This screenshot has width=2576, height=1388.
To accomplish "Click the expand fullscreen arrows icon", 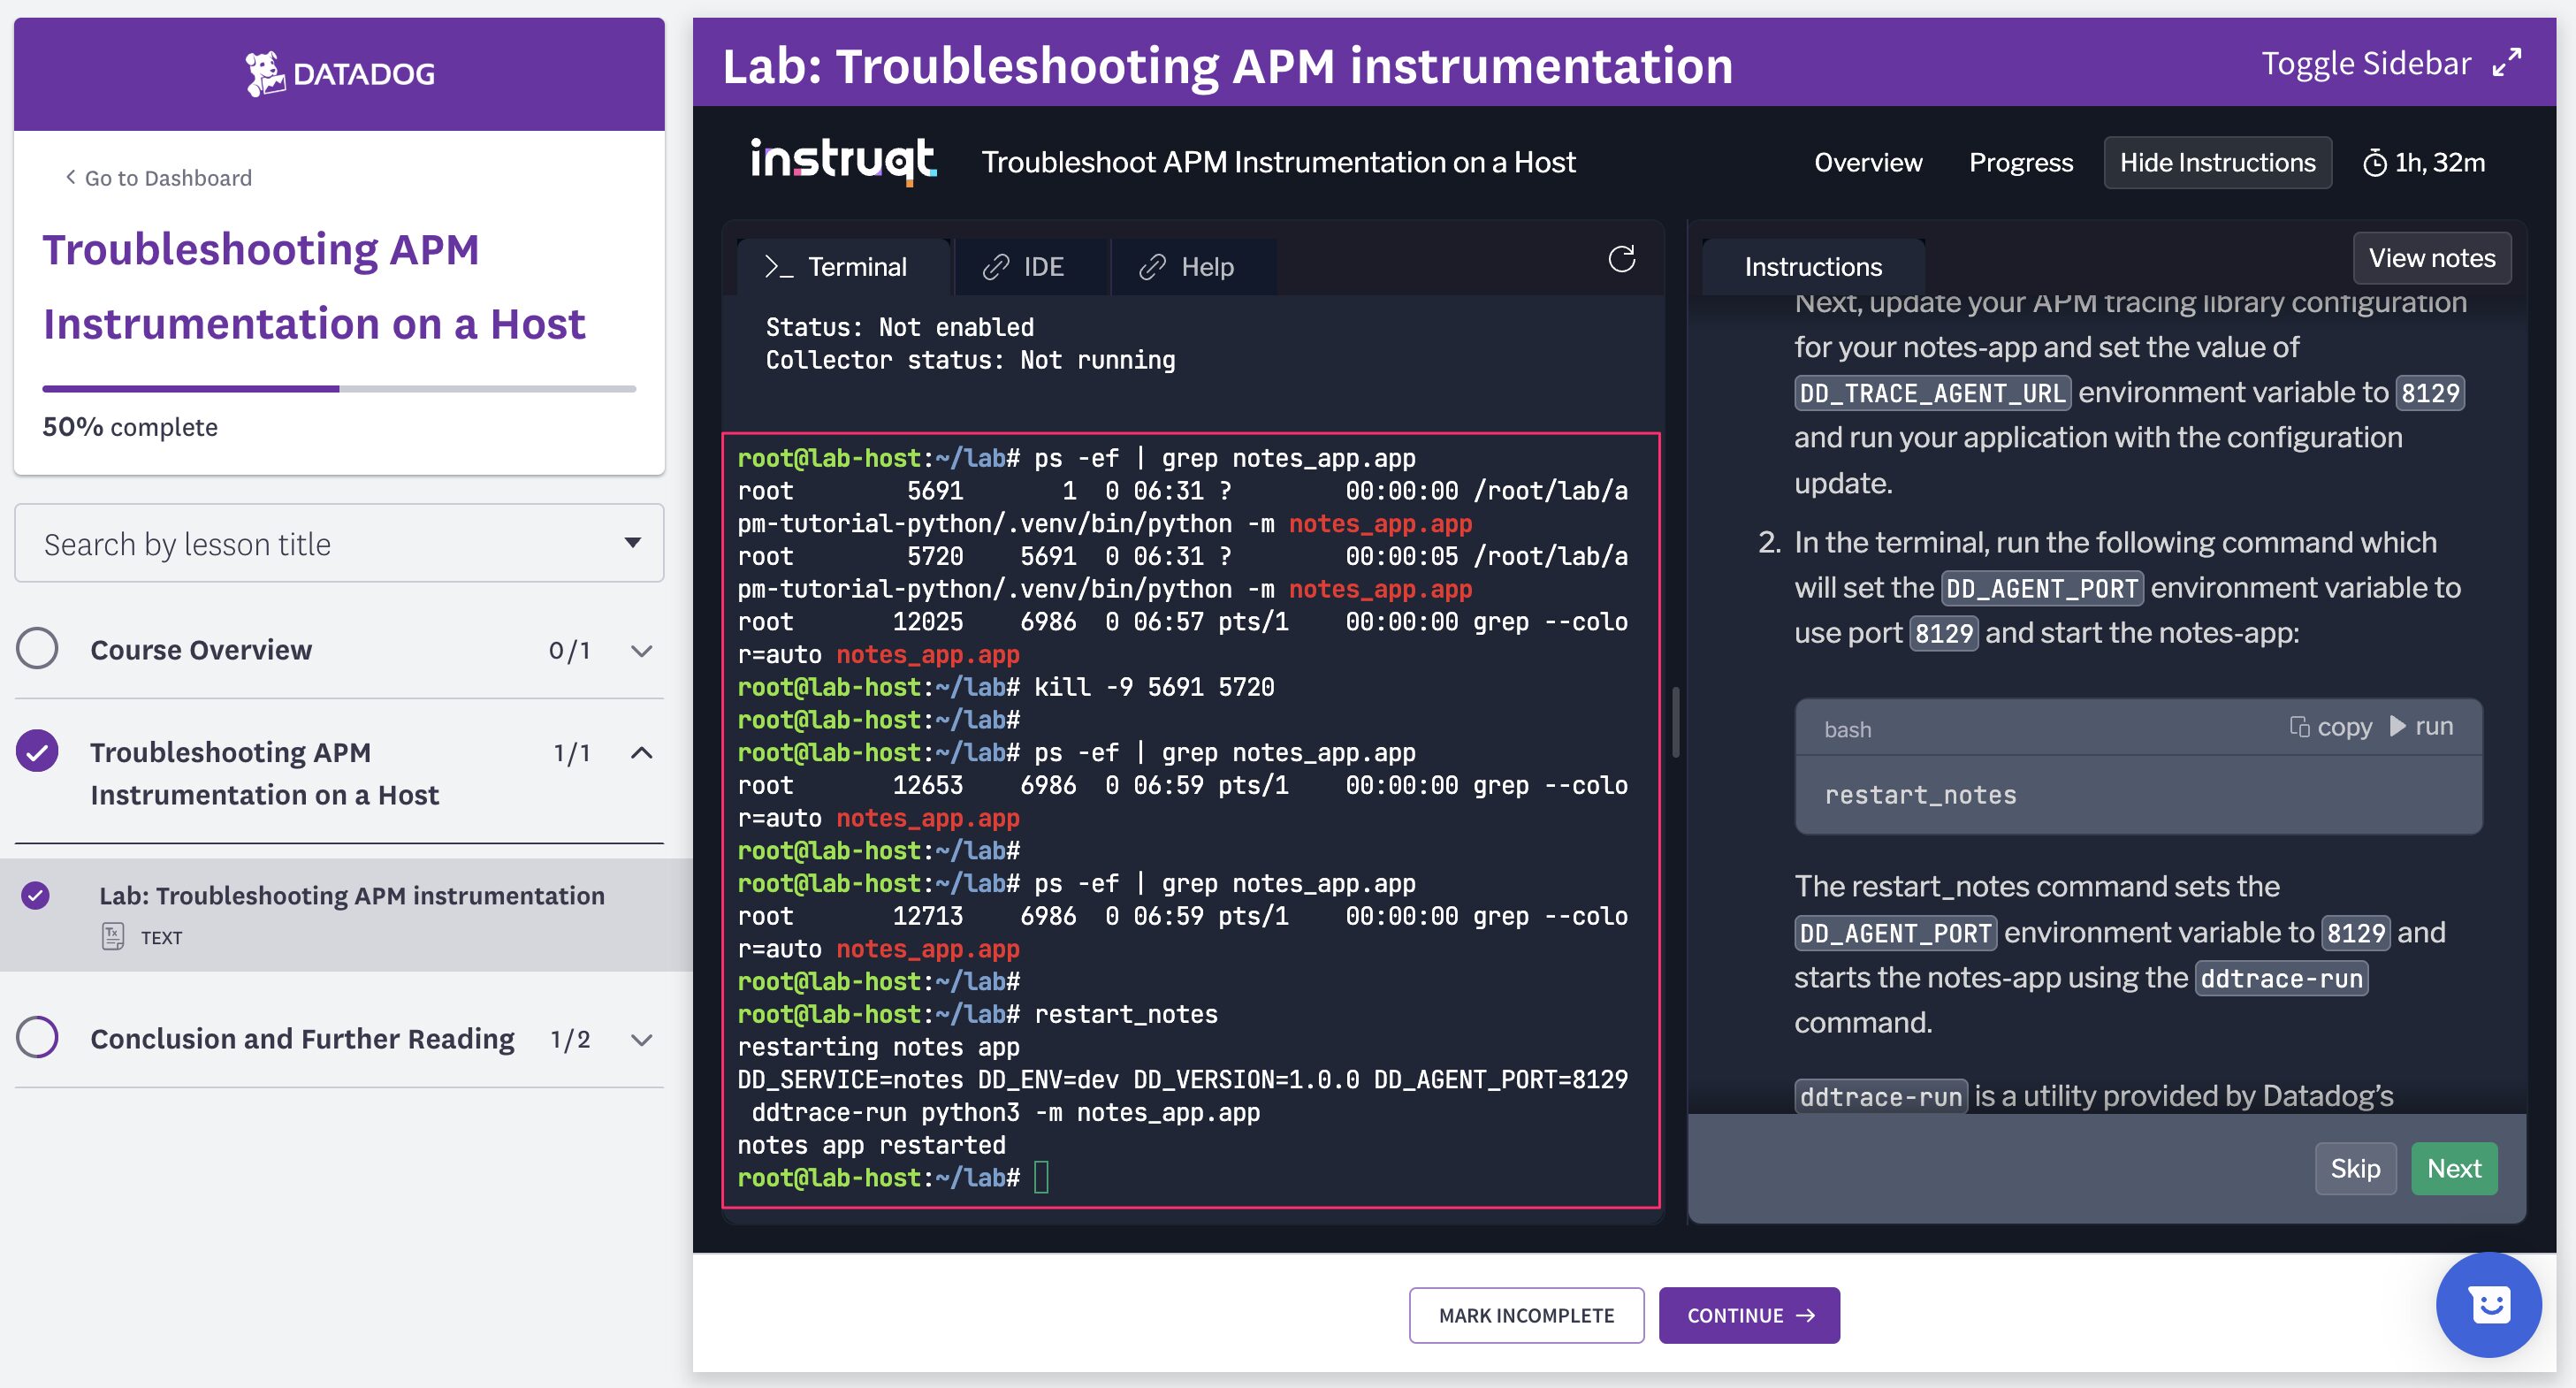I will point(2506,64).
